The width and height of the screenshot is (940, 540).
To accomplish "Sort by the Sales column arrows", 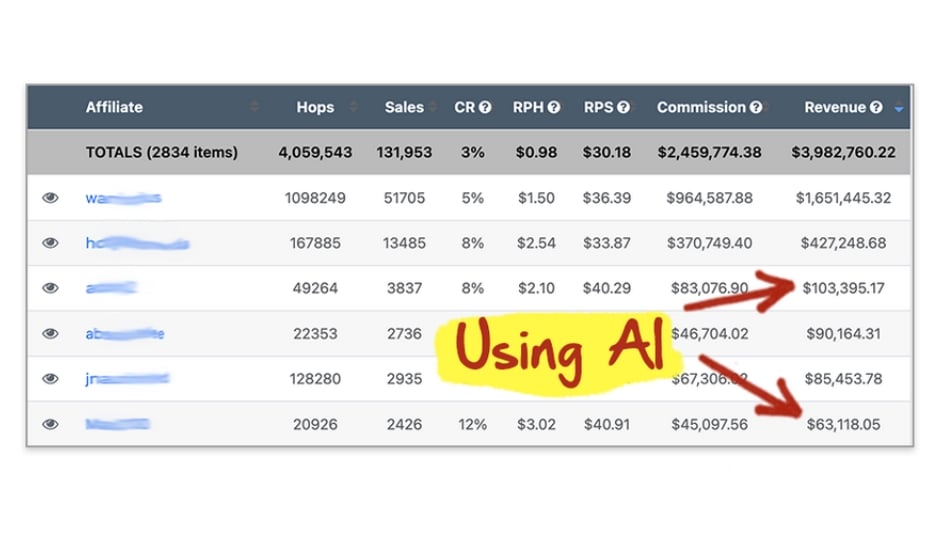I will 433,107.
